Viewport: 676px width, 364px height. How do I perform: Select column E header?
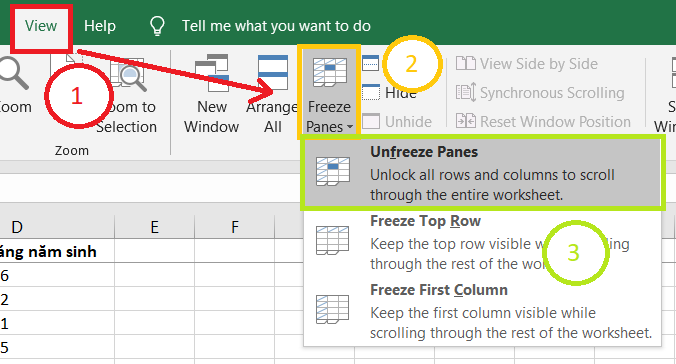click(x=154, y=227)
